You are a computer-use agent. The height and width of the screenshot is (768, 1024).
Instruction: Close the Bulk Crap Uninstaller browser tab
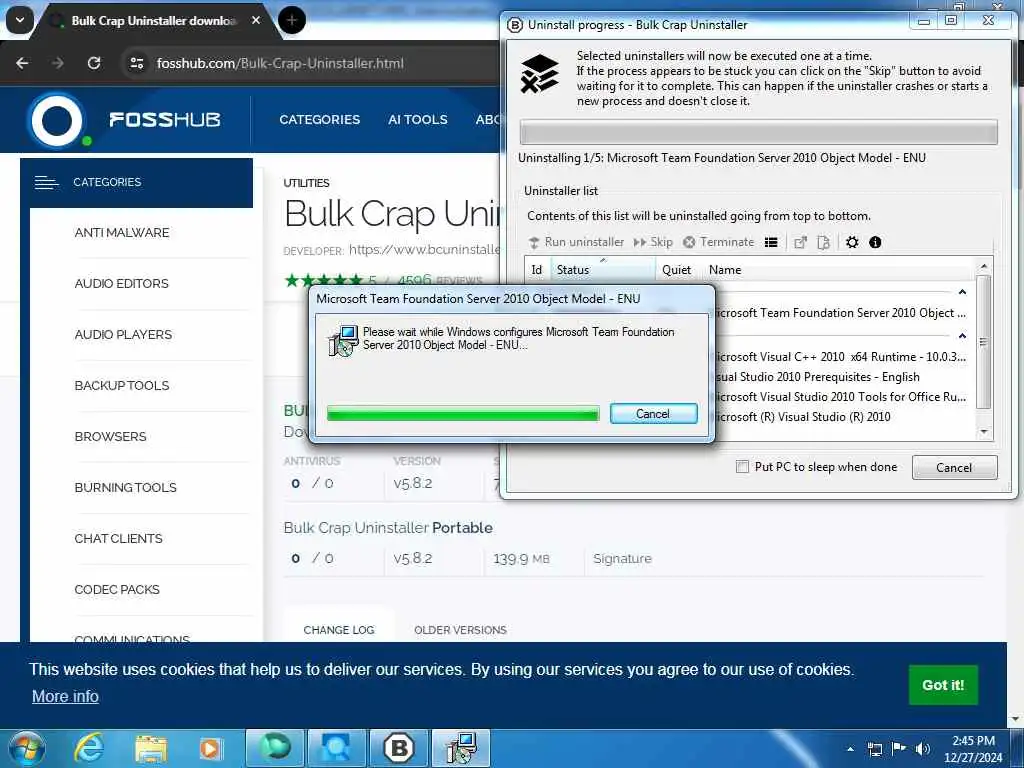256,20
